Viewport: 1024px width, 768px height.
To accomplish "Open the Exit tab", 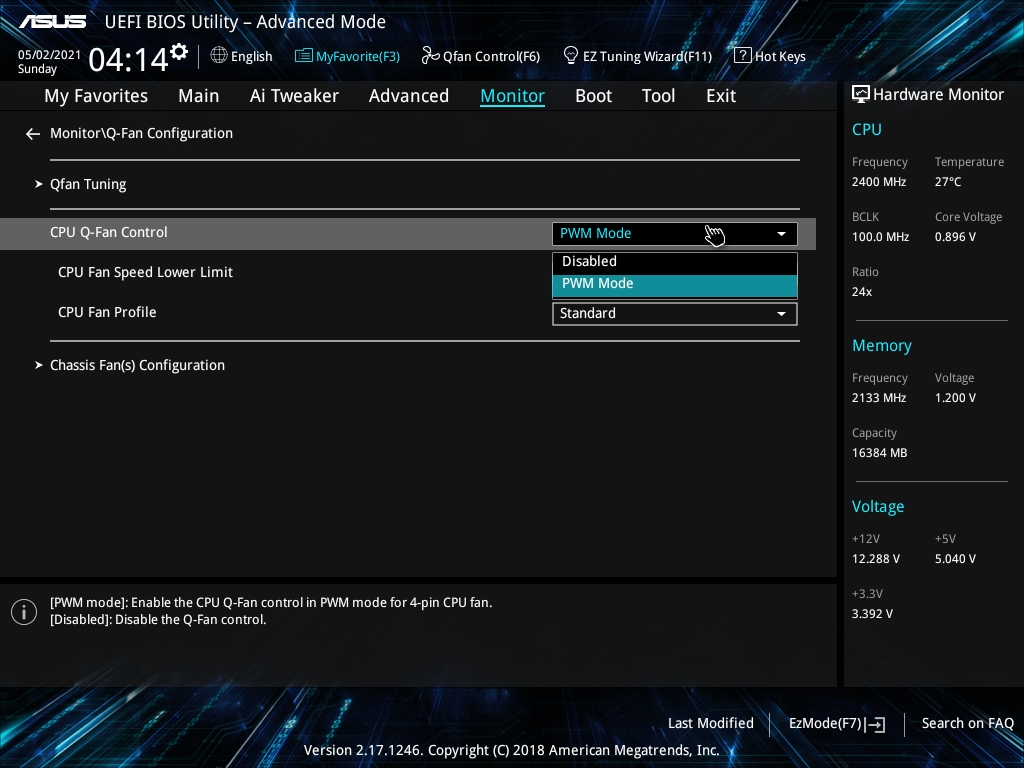I will coord(721,96).
